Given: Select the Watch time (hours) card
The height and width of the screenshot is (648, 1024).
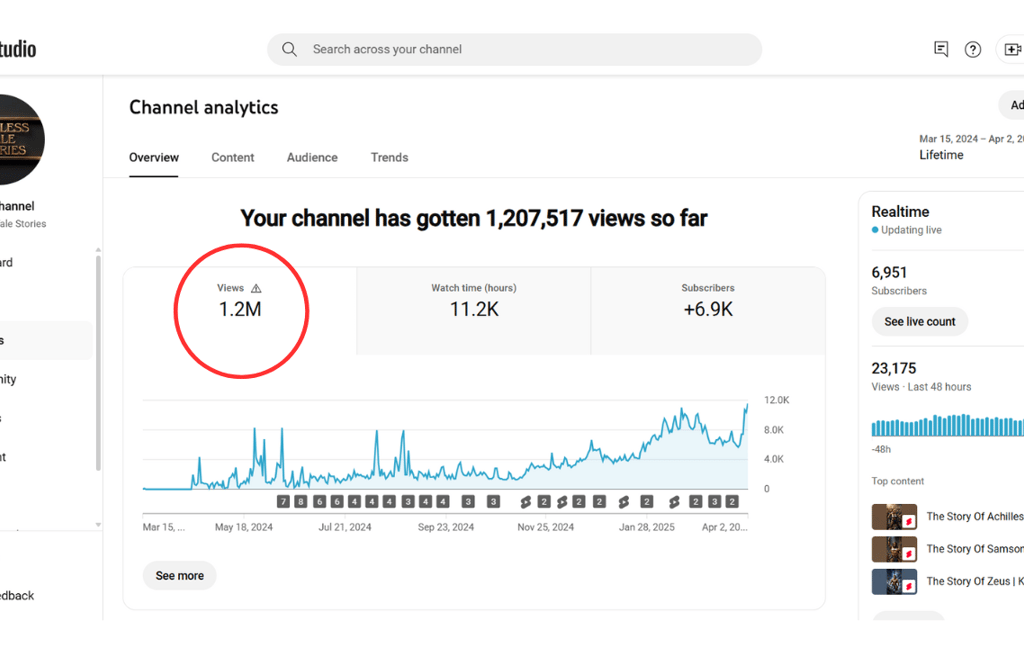Looking at the screenshot, I should click(473, 311).
